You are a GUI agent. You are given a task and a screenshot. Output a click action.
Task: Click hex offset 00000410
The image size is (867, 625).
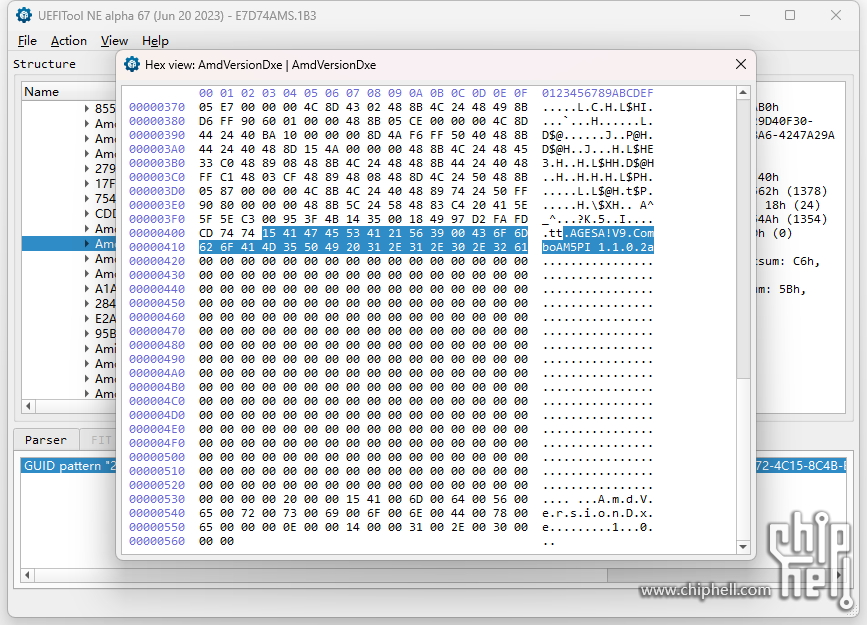click(x=157, y=247)
